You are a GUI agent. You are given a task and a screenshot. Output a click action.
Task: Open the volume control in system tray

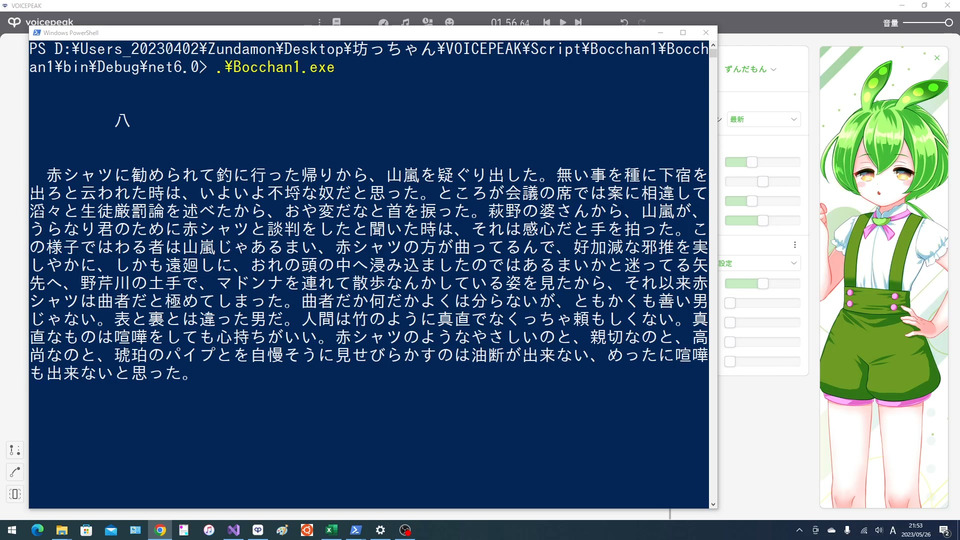point(879,530)
